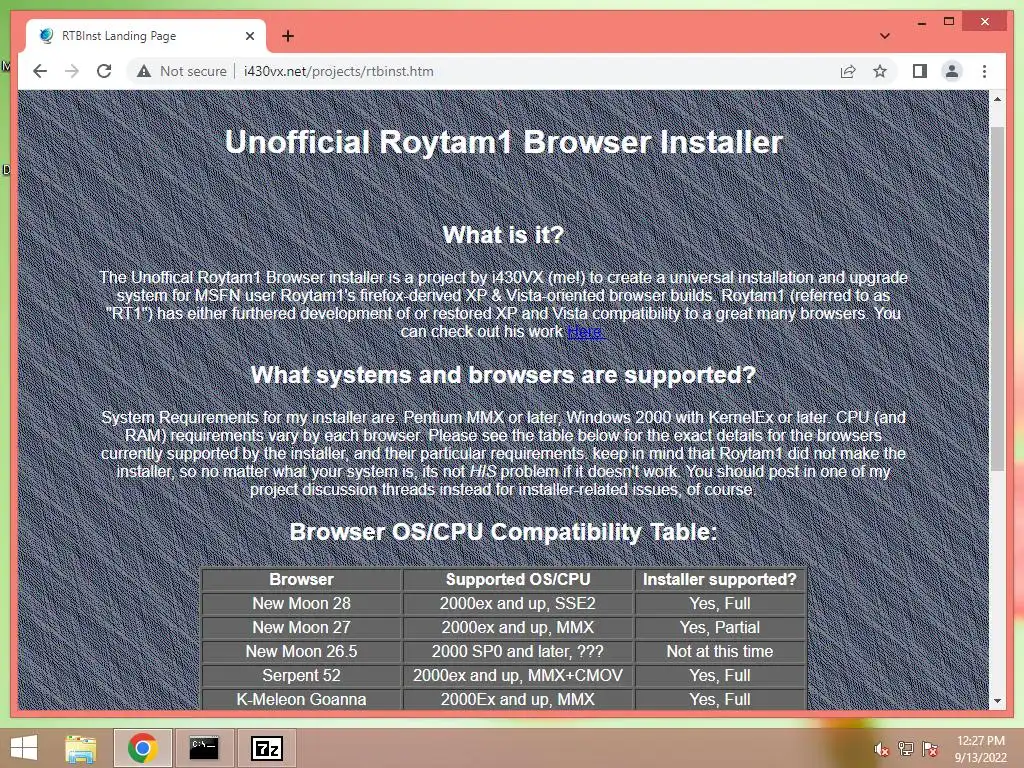Maximize the Chrome window
This screenshot has width=1024, height=768.
(949, 22)
